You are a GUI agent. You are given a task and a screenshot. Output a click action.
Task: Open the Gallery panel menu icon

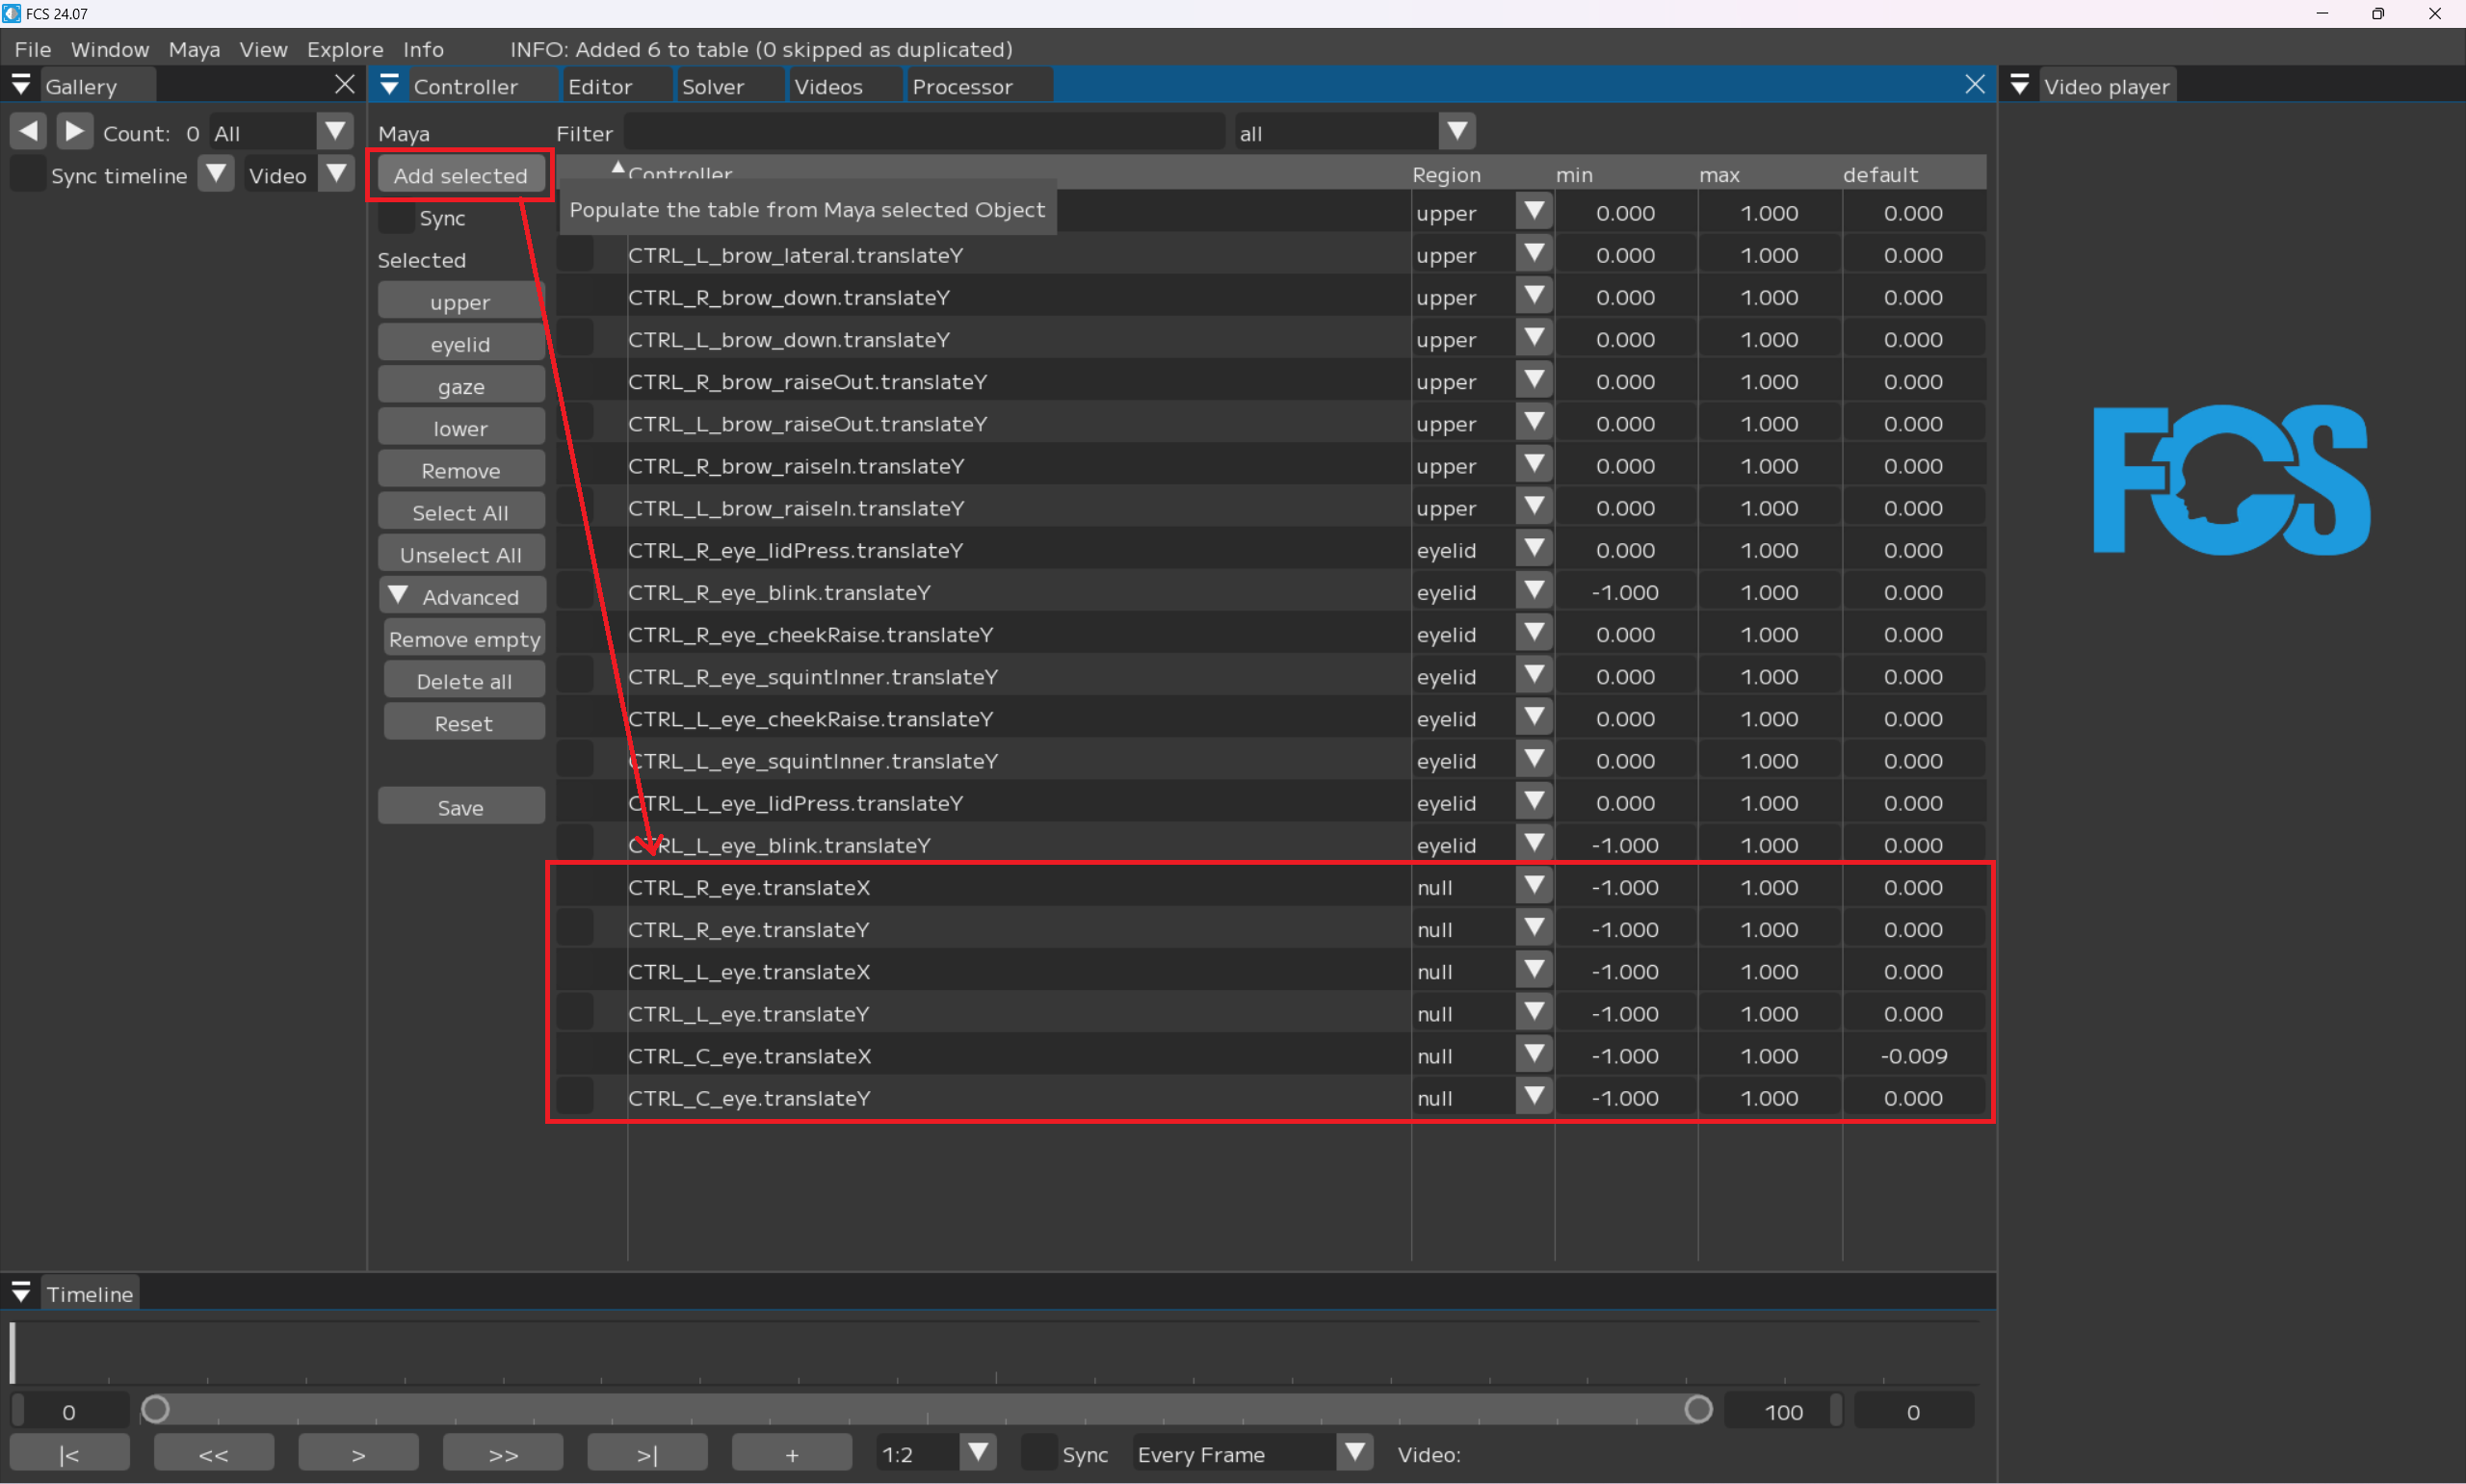pyautogui.click(x=20, y=85)
